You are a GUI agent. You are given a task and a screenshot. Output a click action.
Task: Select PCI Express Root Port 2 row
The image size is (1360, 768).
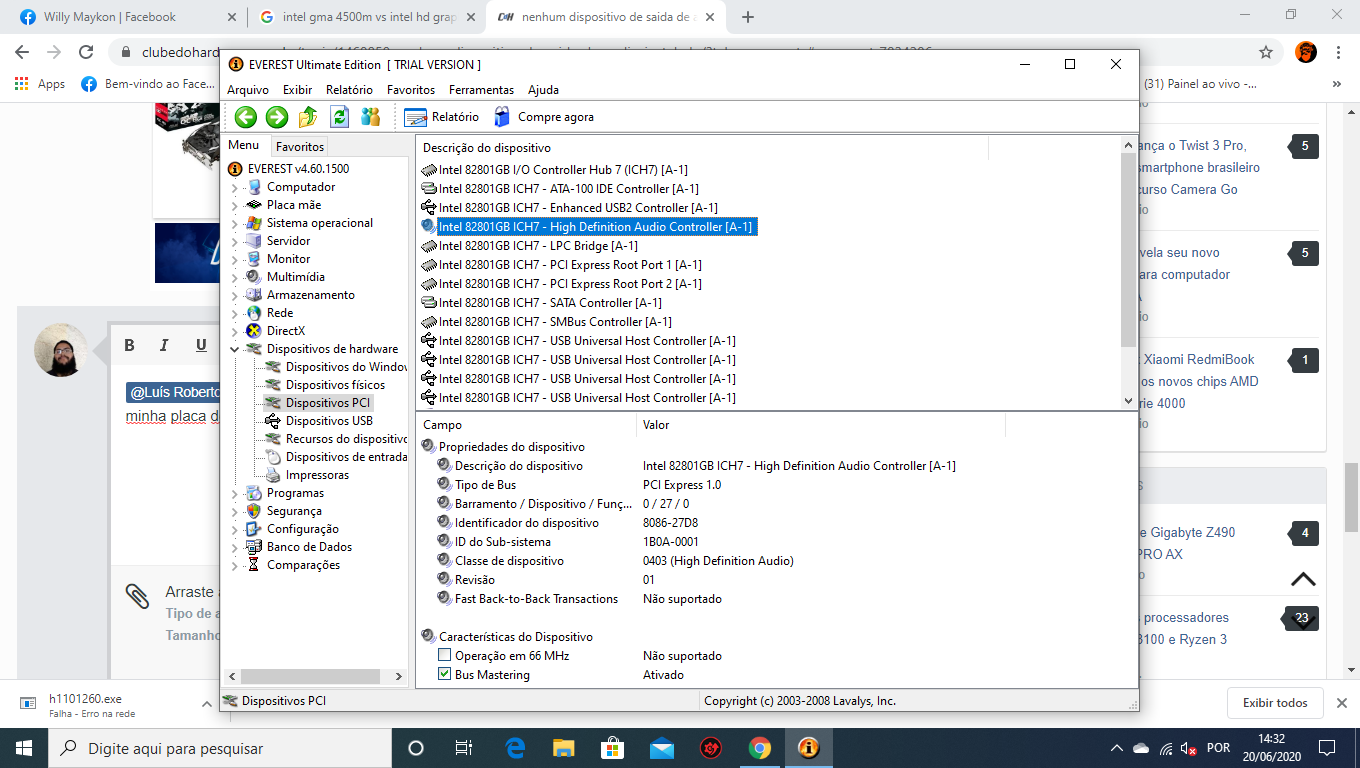tap(570, 284)
